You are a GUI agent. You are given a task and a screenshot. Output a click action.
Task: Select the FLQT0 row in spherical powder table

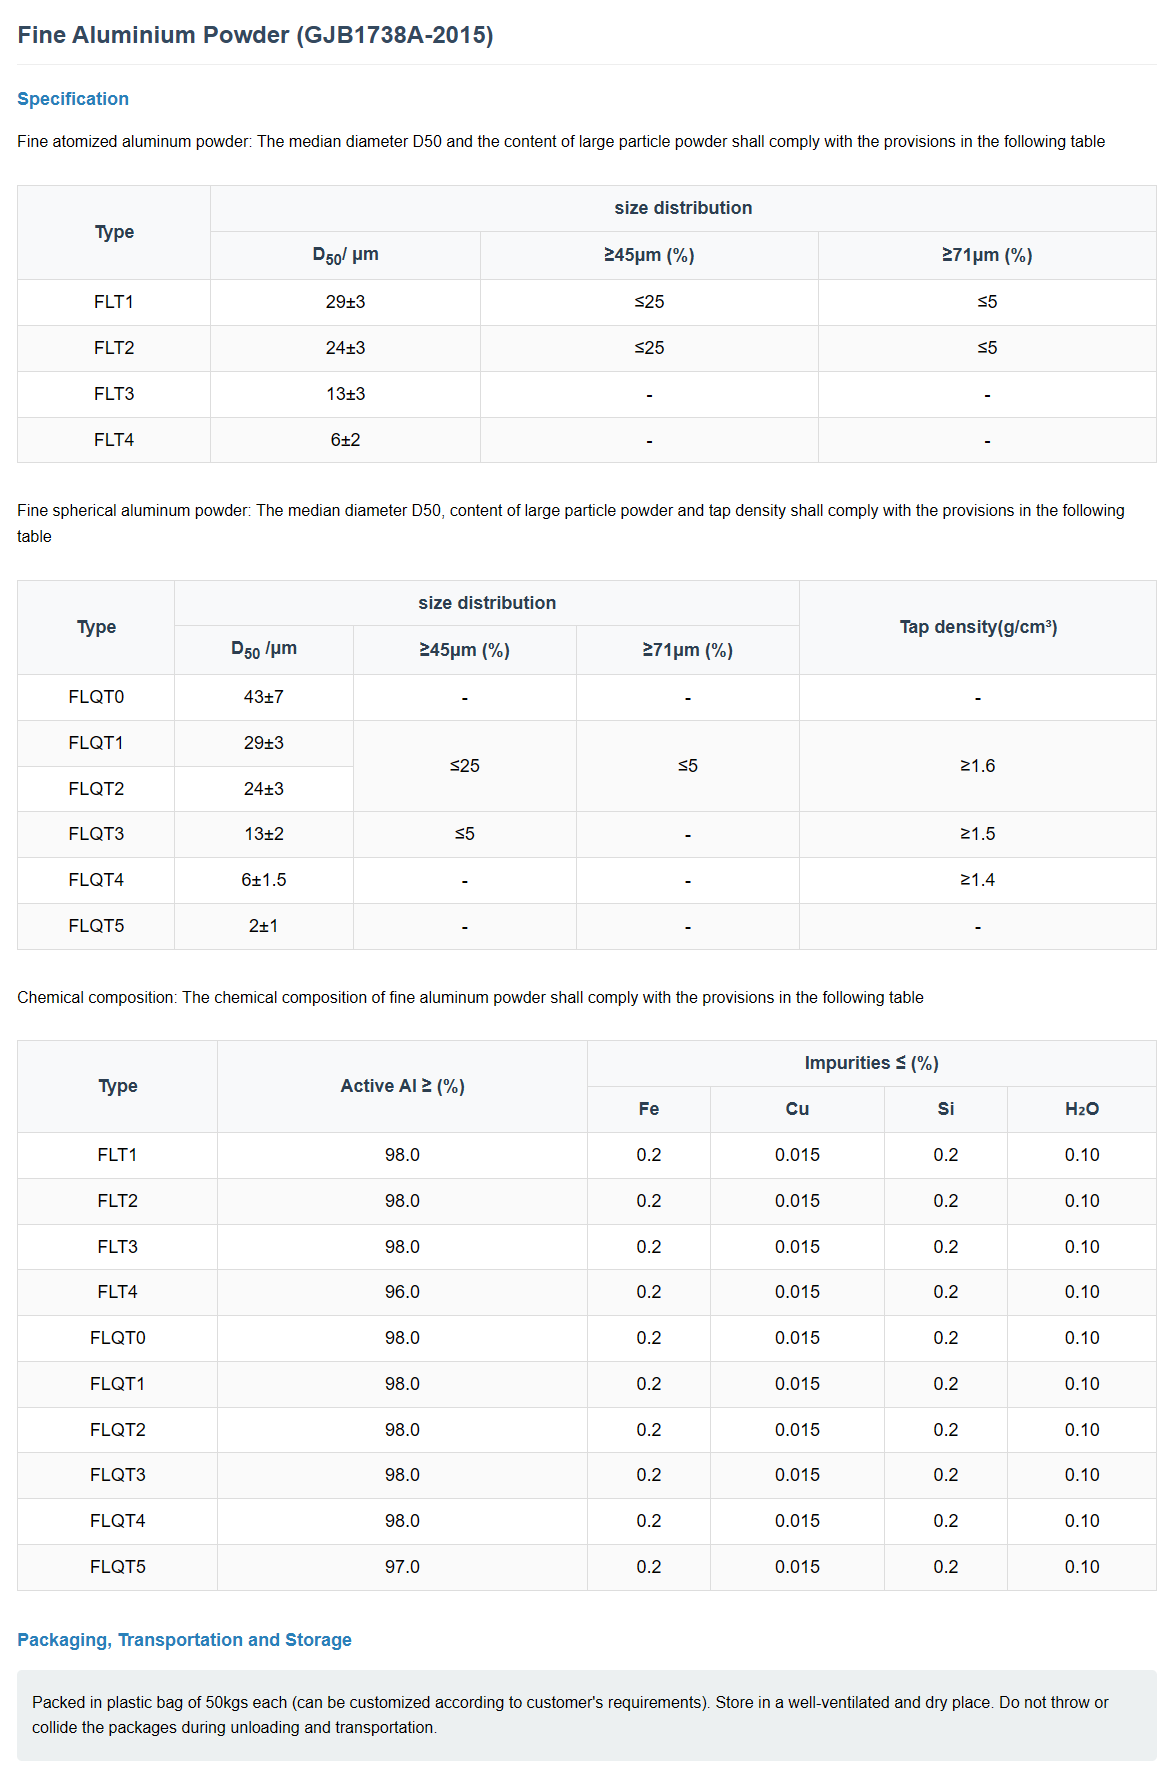tap(96, 697)
